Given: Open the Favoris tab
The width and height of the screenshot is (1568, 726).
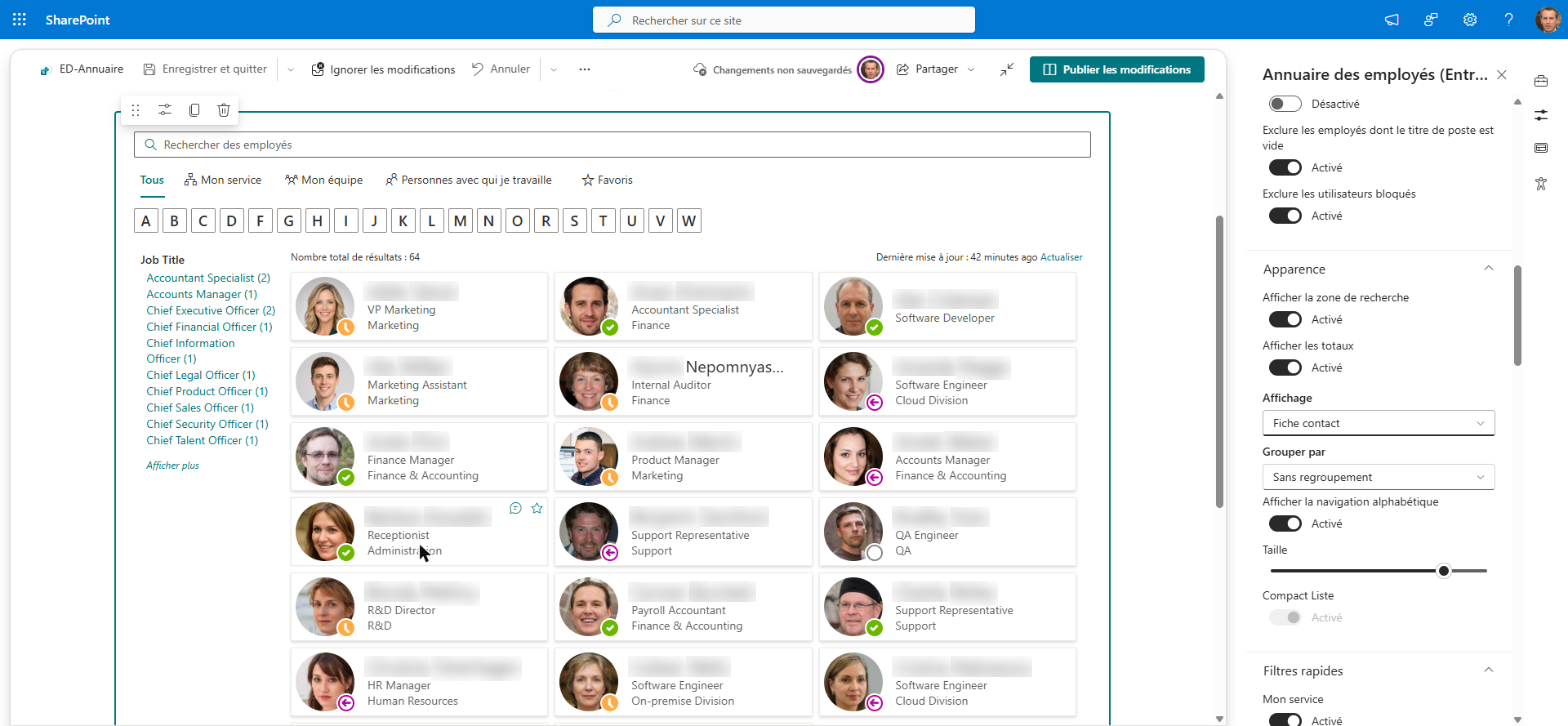Looking at the screenshot, I should click(x=607, y=180).
